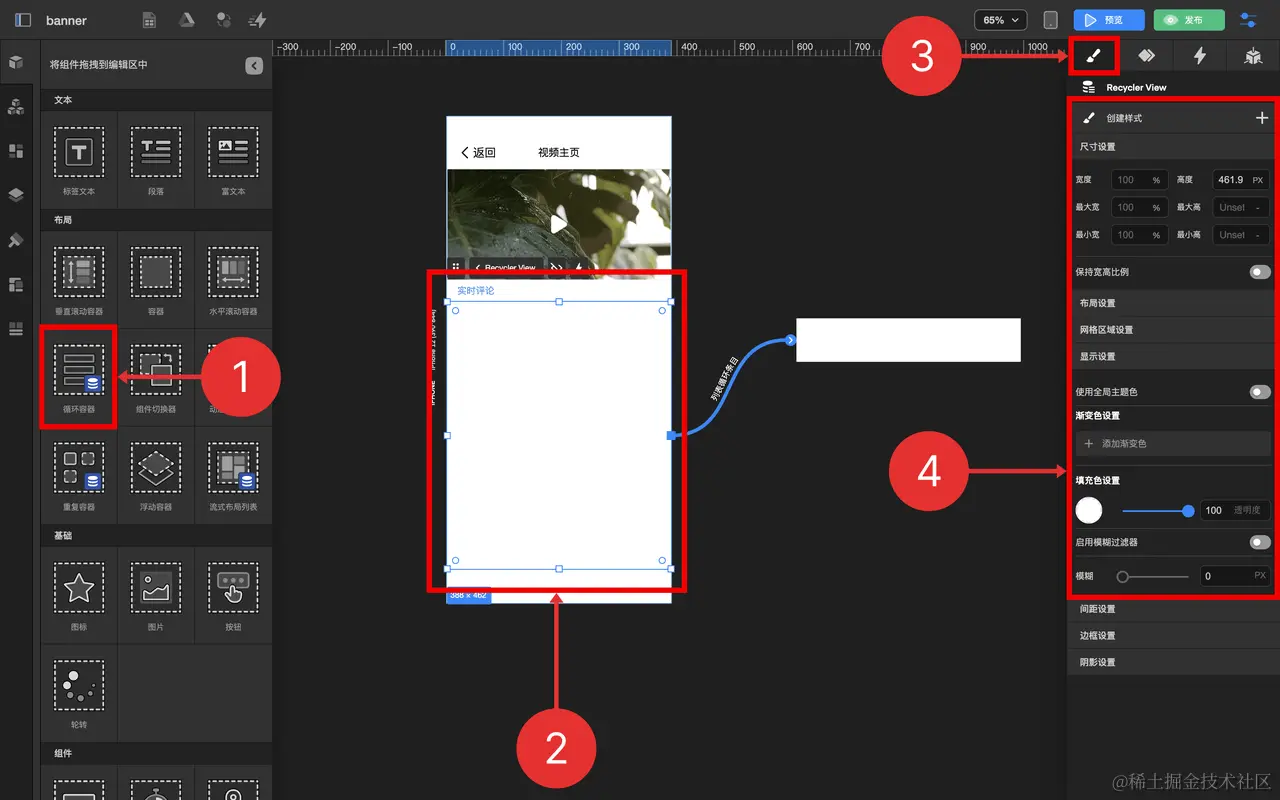
Task: Select the white list item box on canvas
Action: [908, 340]
